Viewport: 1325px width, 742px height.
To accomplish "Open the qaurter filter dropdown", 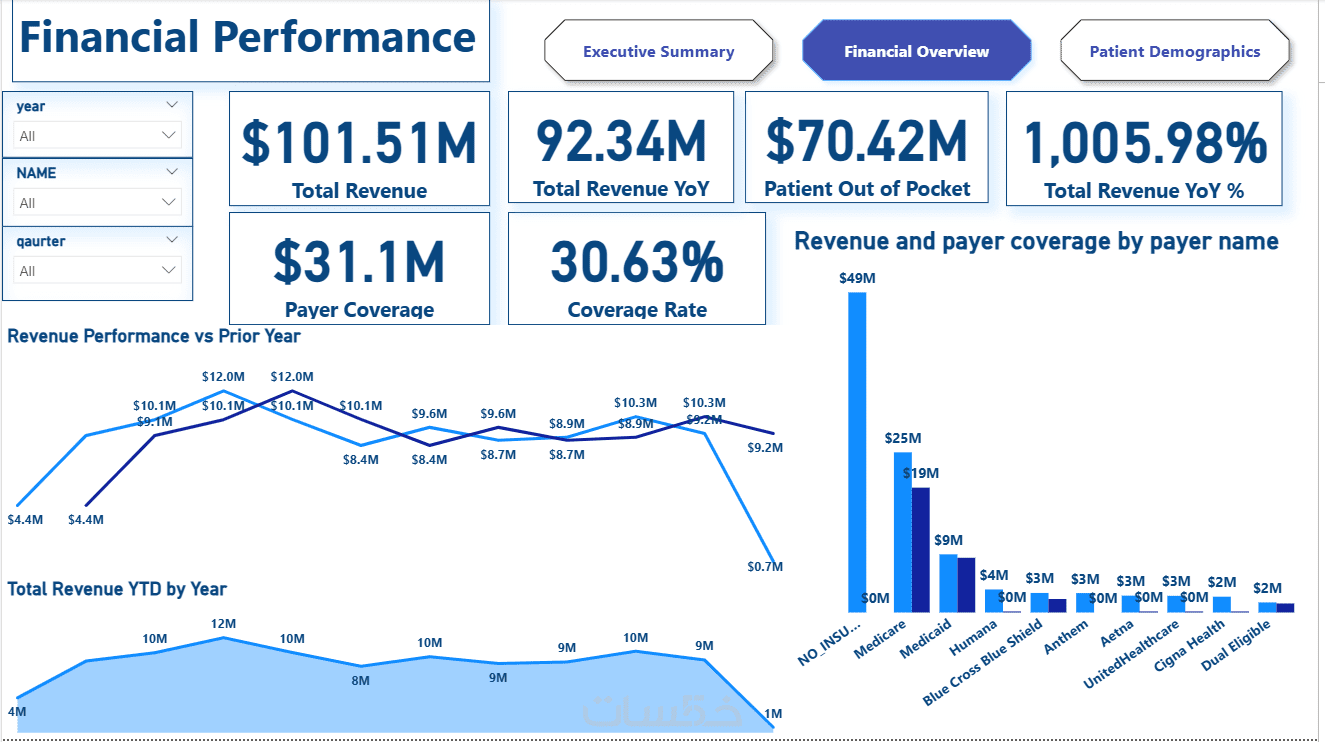I will point(98,270).
